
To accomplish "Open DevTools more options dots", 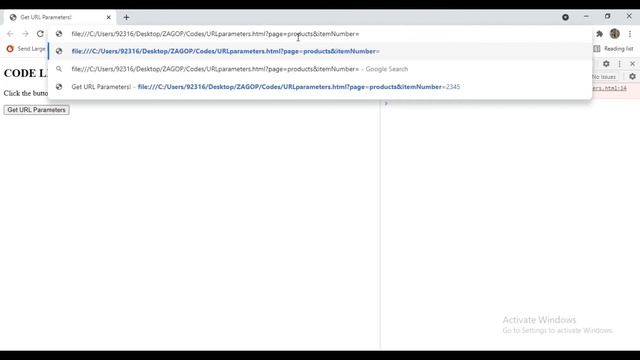I will tap(620, 64).
